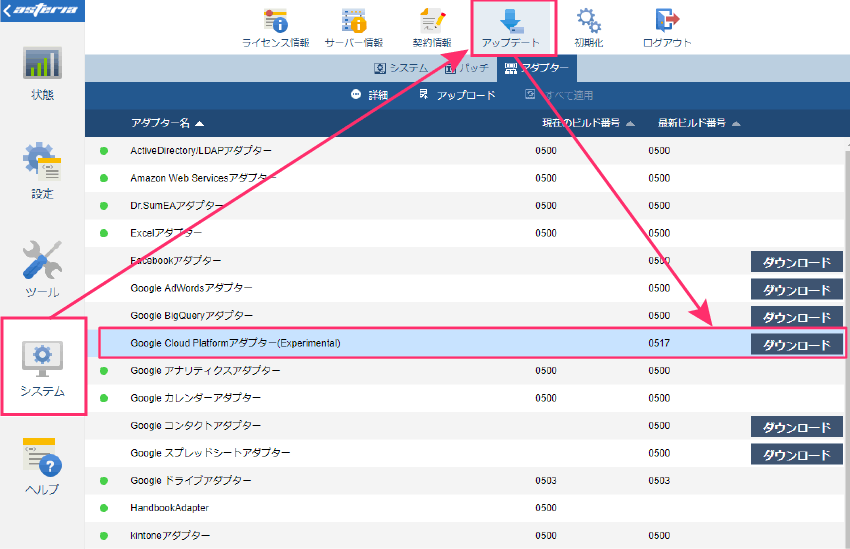Click green status dot of ActiveDirectory/LDAPアダプター
This screenshot has width=850, height=549.
104,151
